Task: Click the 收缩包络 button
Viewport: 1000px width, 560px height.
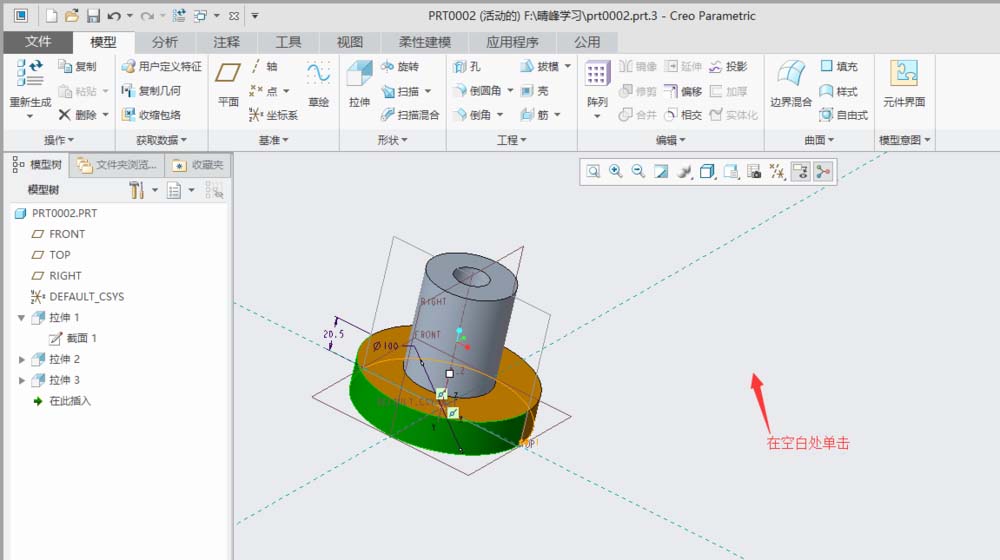Action: tap(152, 115)
